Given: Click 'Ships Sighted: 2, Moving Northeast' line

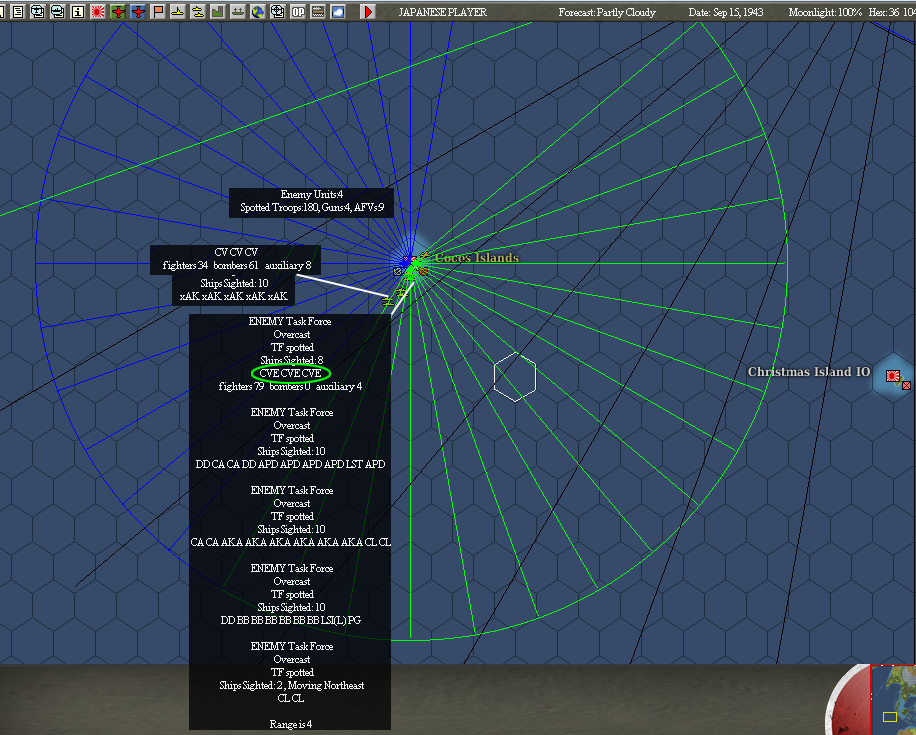Looking at the screenshot, I should [x=292, y=685].
